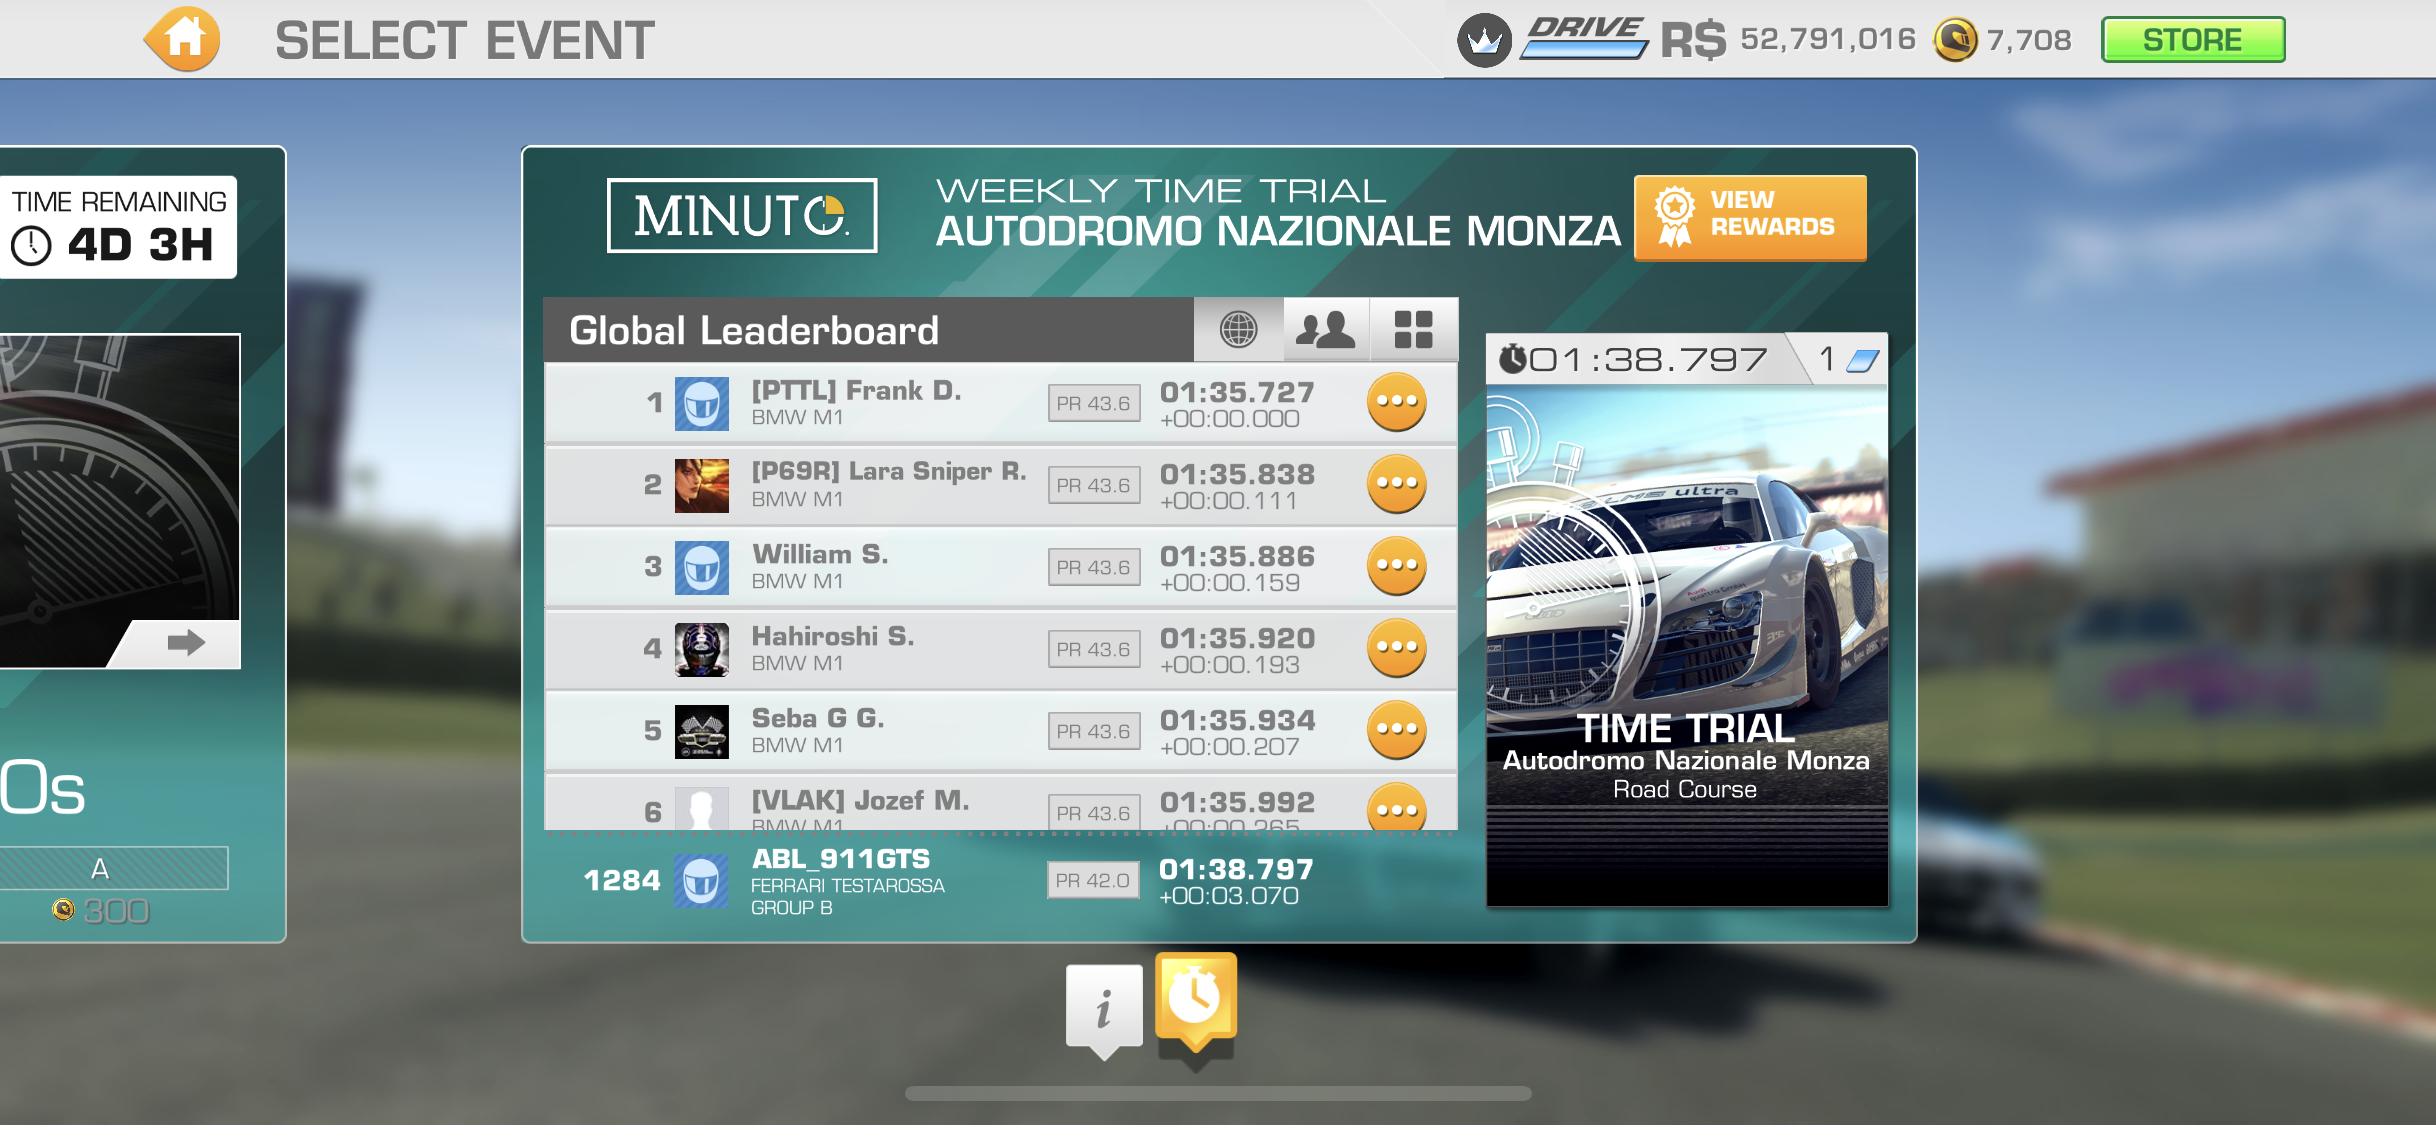This screenshot has width=2436, height=1125.
Task: Open the info tab with i icon
Action: pyautogui.click(x=1104, y=1010)
